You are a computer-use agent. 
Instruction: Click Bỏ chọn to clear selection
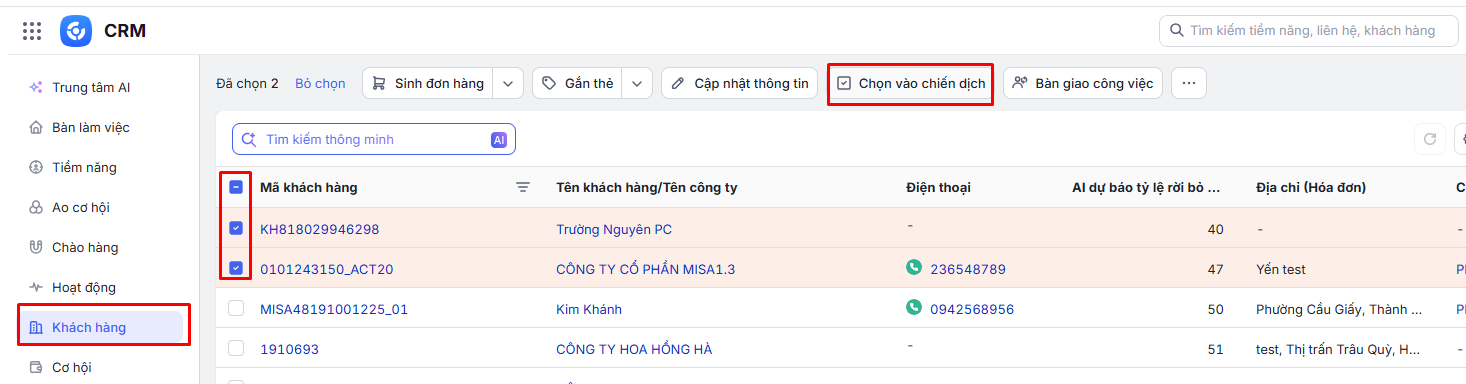coord(320,83)
